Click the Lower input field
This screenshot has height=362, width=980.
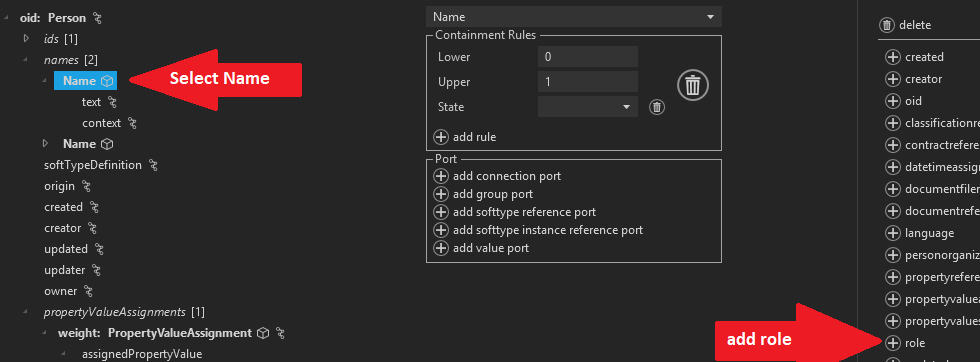point(588,57)
